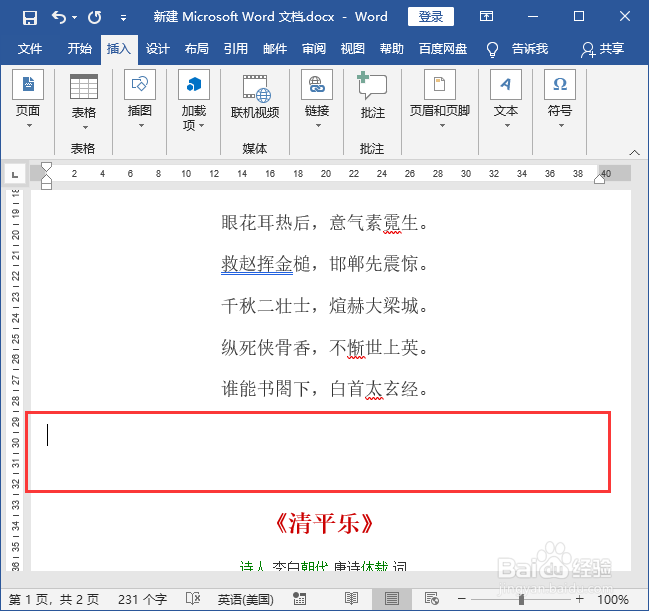Image resolution: width=649 pixels, height=611 pixels.
Task: Click the 表格 table icon
Action: point(84,87)
